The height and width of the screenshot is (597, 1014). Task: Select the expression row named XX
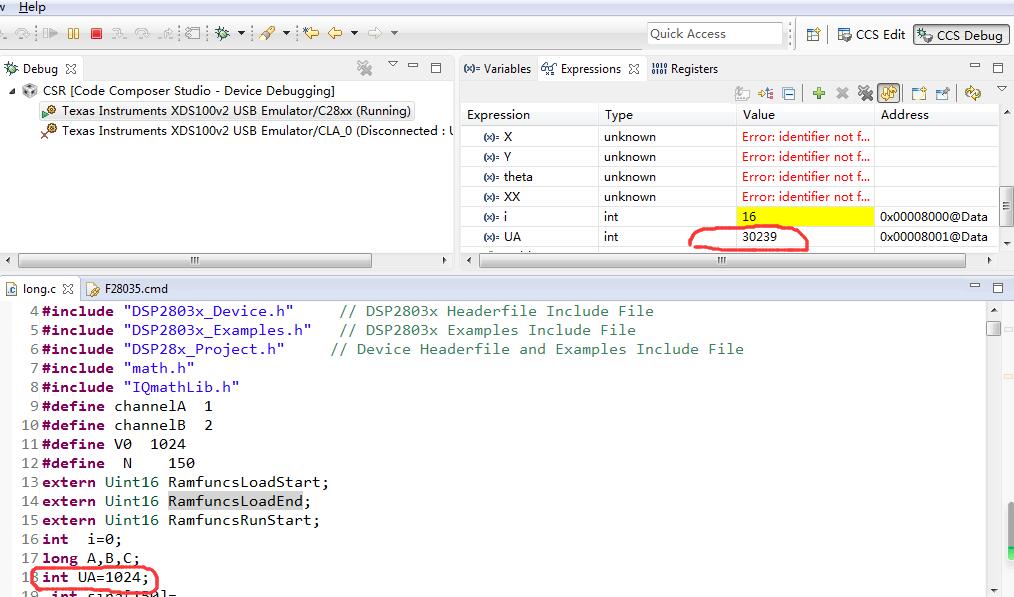(x=729, y=197)
